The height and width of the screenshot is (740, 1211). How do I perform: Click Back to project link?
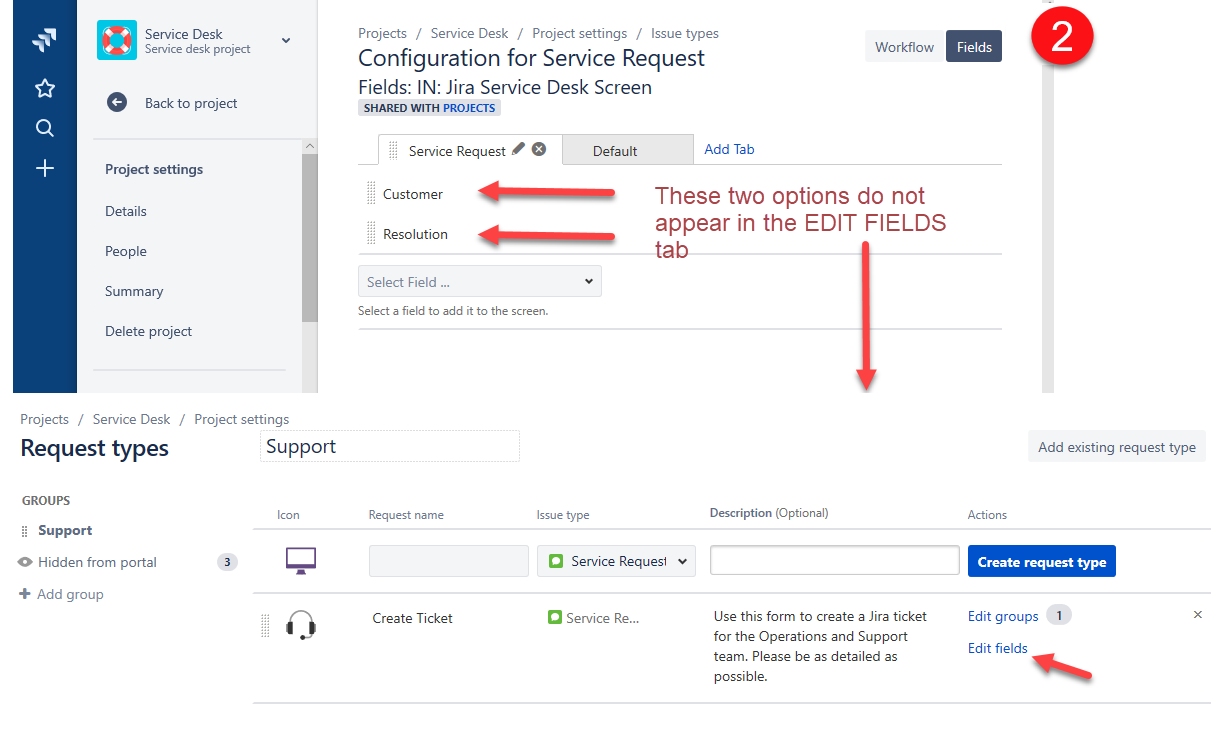tap(191, 103)
